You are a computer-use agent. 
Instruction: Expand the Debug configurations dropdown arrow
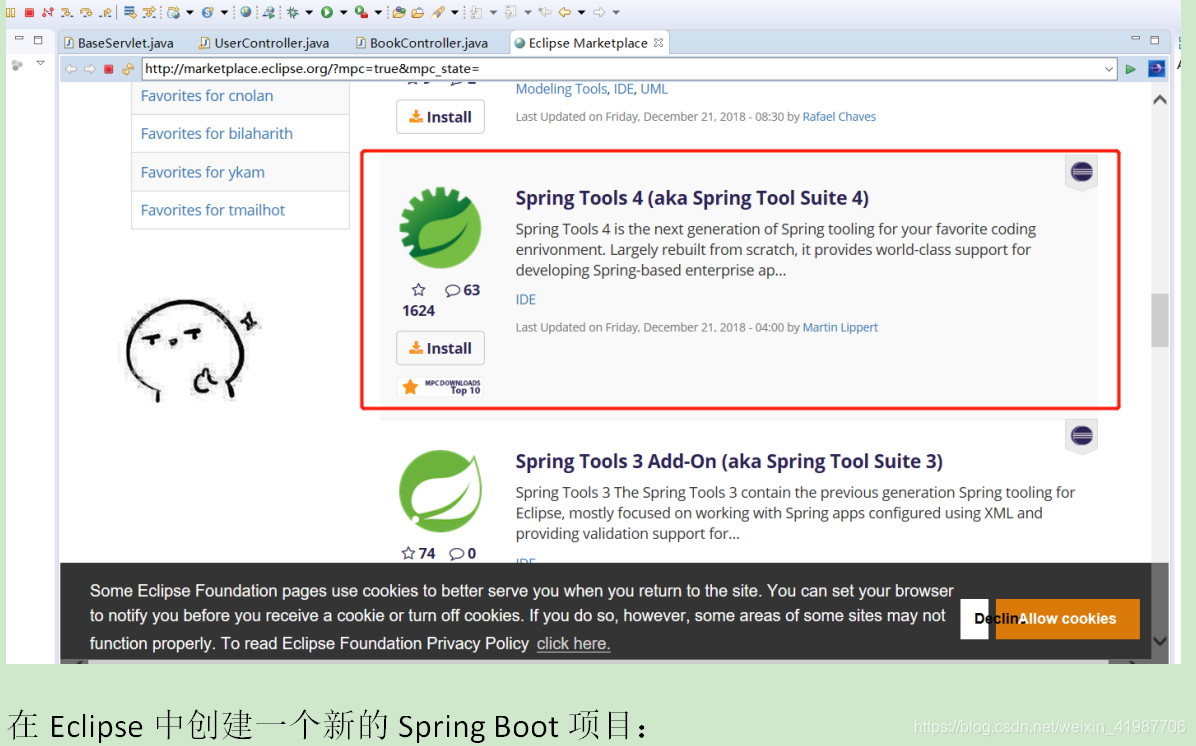pyautogui.click(x=309, y=12)
